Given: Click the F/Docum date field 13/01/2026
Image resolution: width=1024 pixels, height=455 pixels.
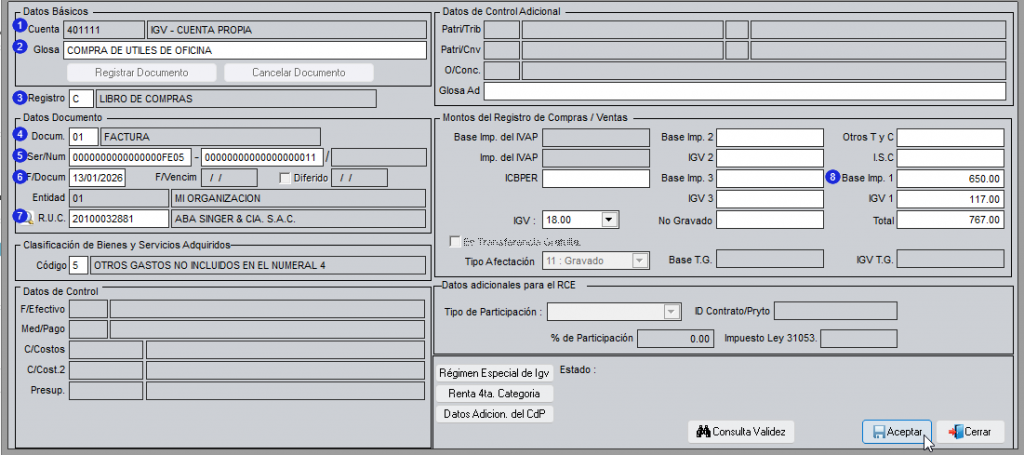Looking at the screenshot, I should 97,178.
